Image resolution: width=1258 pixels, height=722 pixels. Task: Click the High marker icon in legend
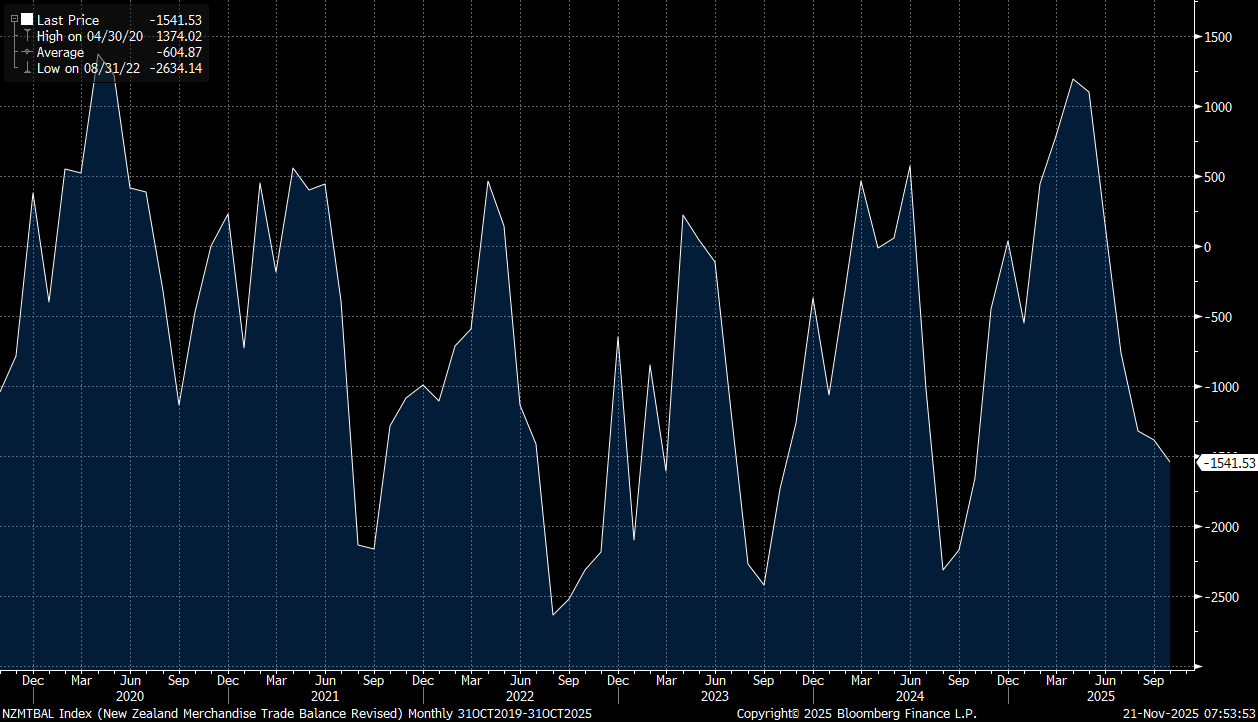[x=27, y=36]
